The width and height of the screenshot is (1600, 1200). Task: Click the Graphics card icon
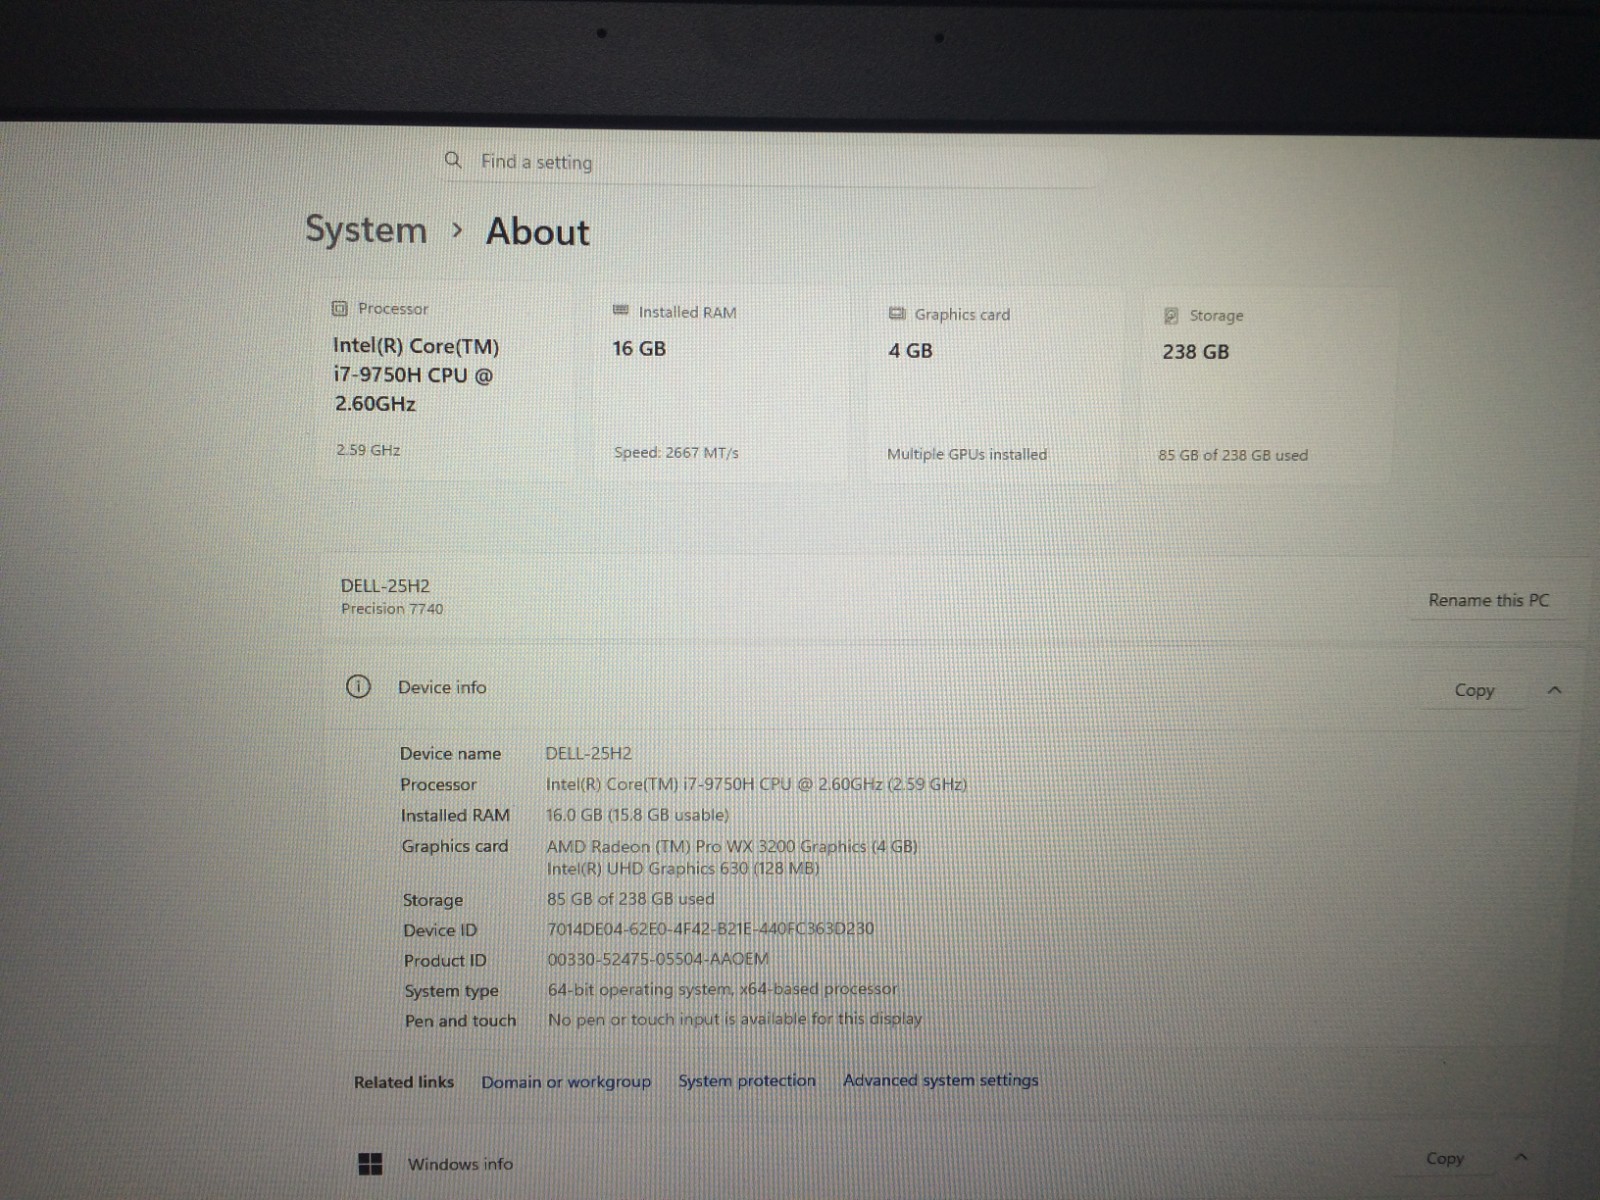[897, 314]
